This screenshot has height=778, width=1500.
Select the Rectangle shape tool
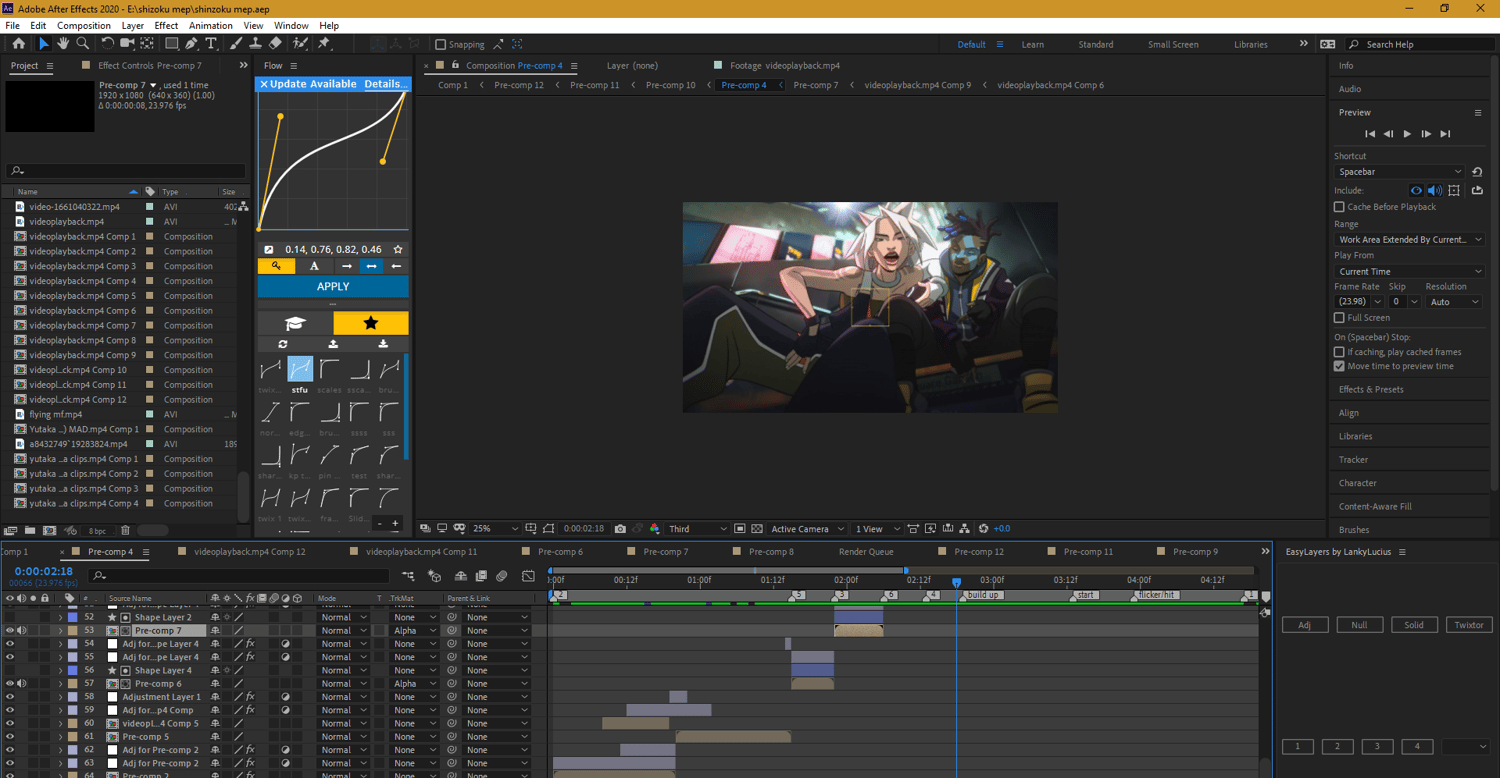click(x=171, y=44)
